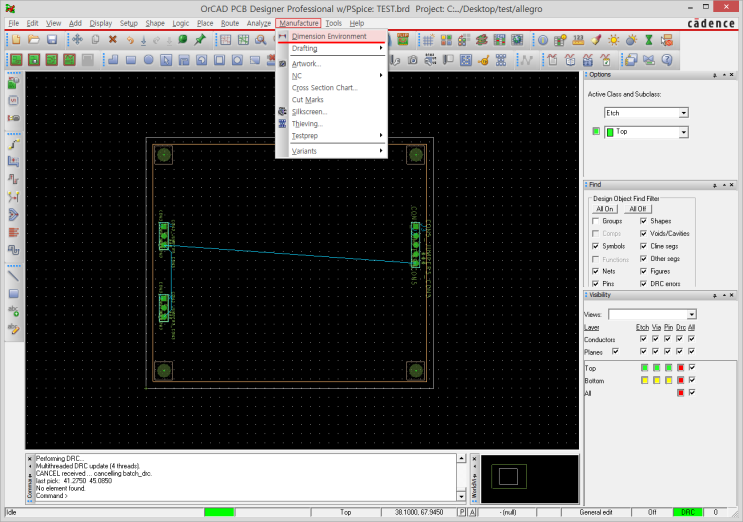Click the red X Delete icon

pyautogui.click(x=112, y=40)
